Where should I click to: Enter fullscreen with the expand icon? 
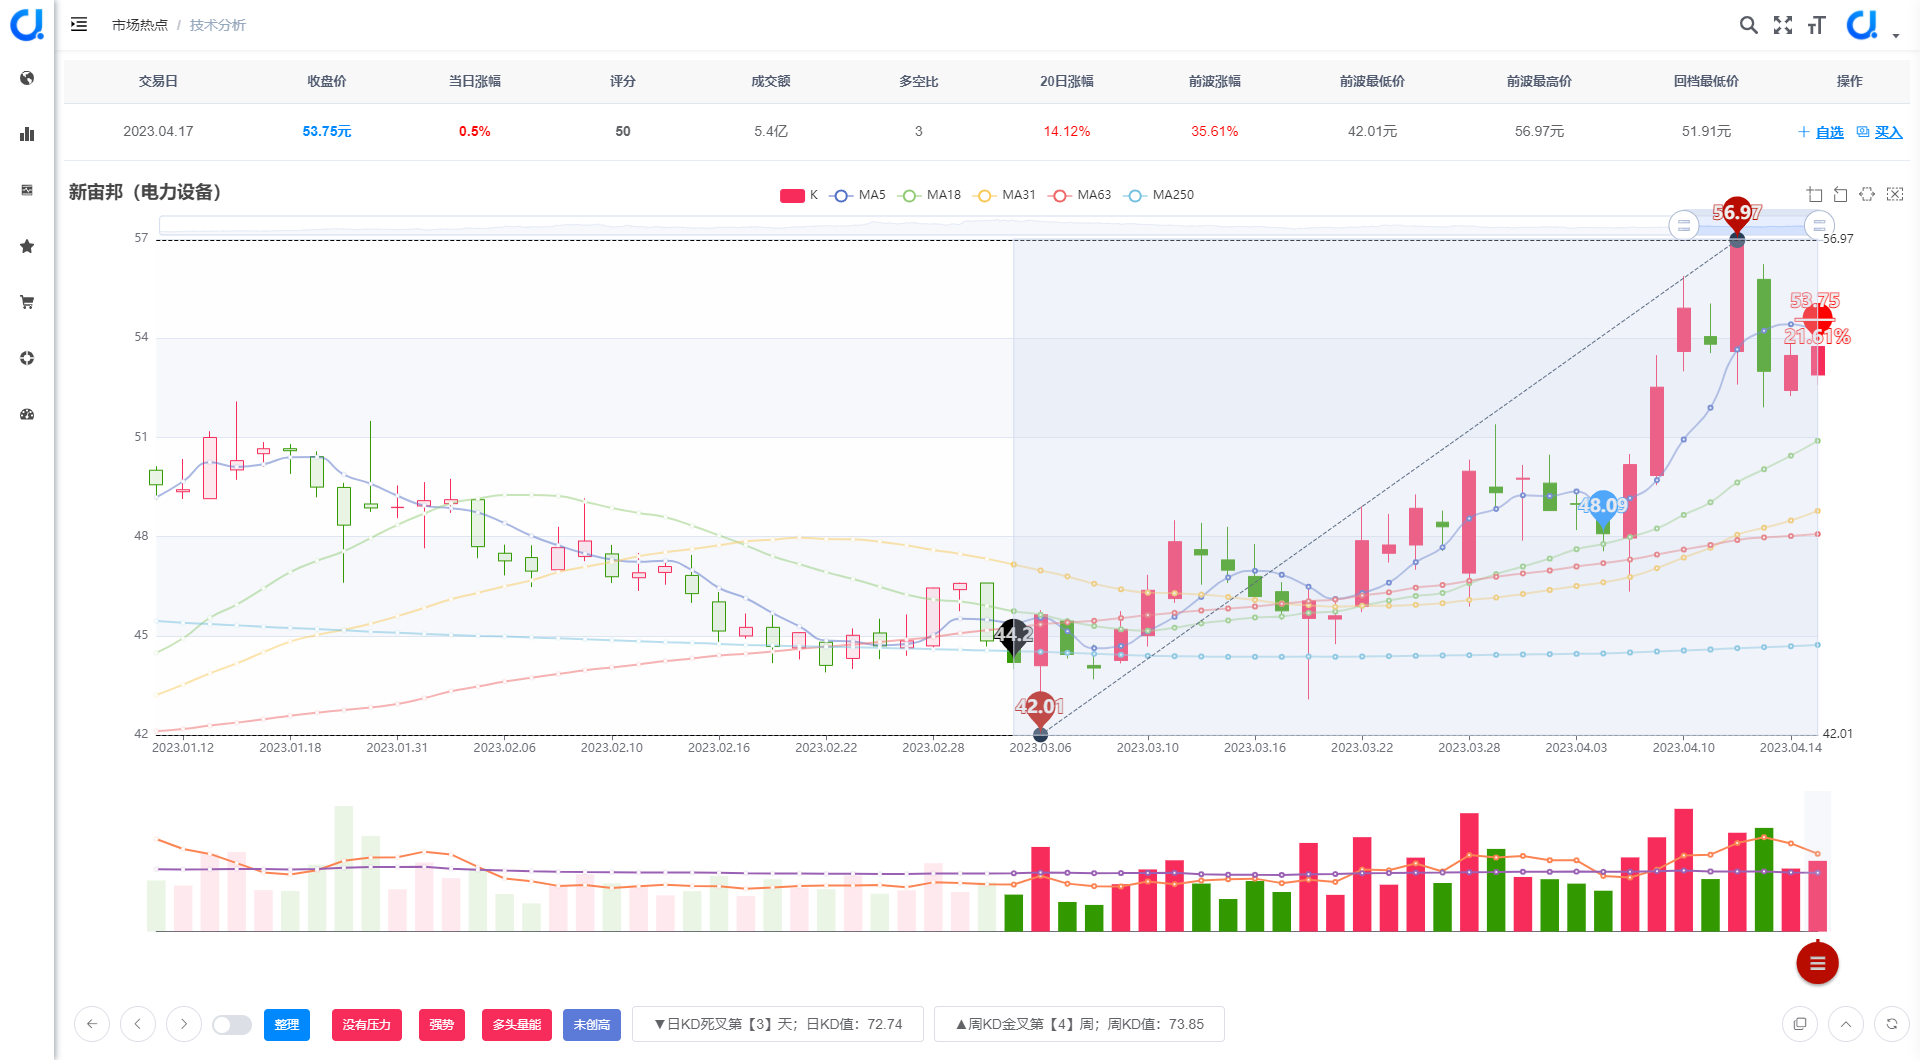click(1783, 25)
